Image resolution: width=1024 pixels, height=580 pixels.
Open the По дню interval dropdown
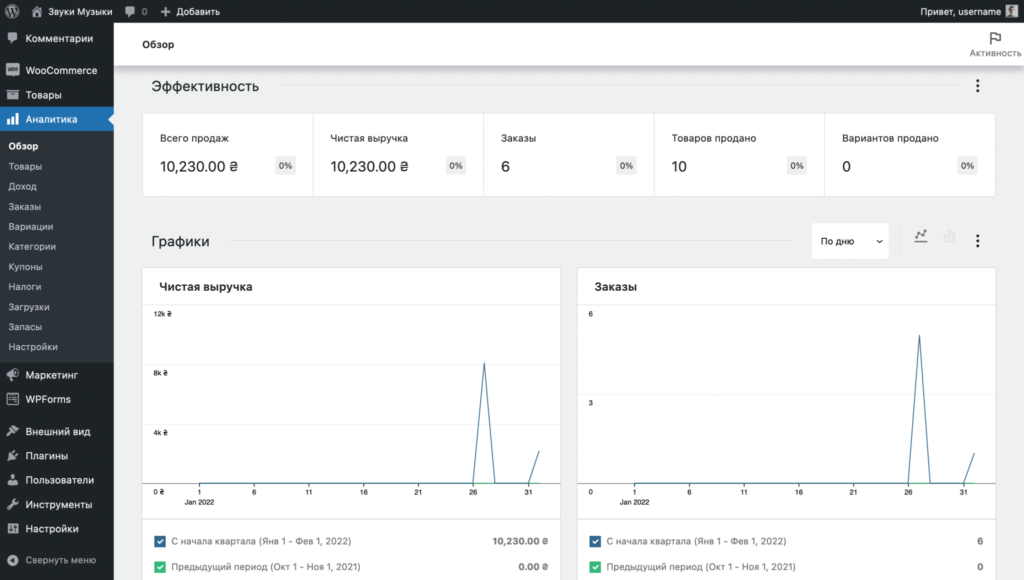coord(850,241)
